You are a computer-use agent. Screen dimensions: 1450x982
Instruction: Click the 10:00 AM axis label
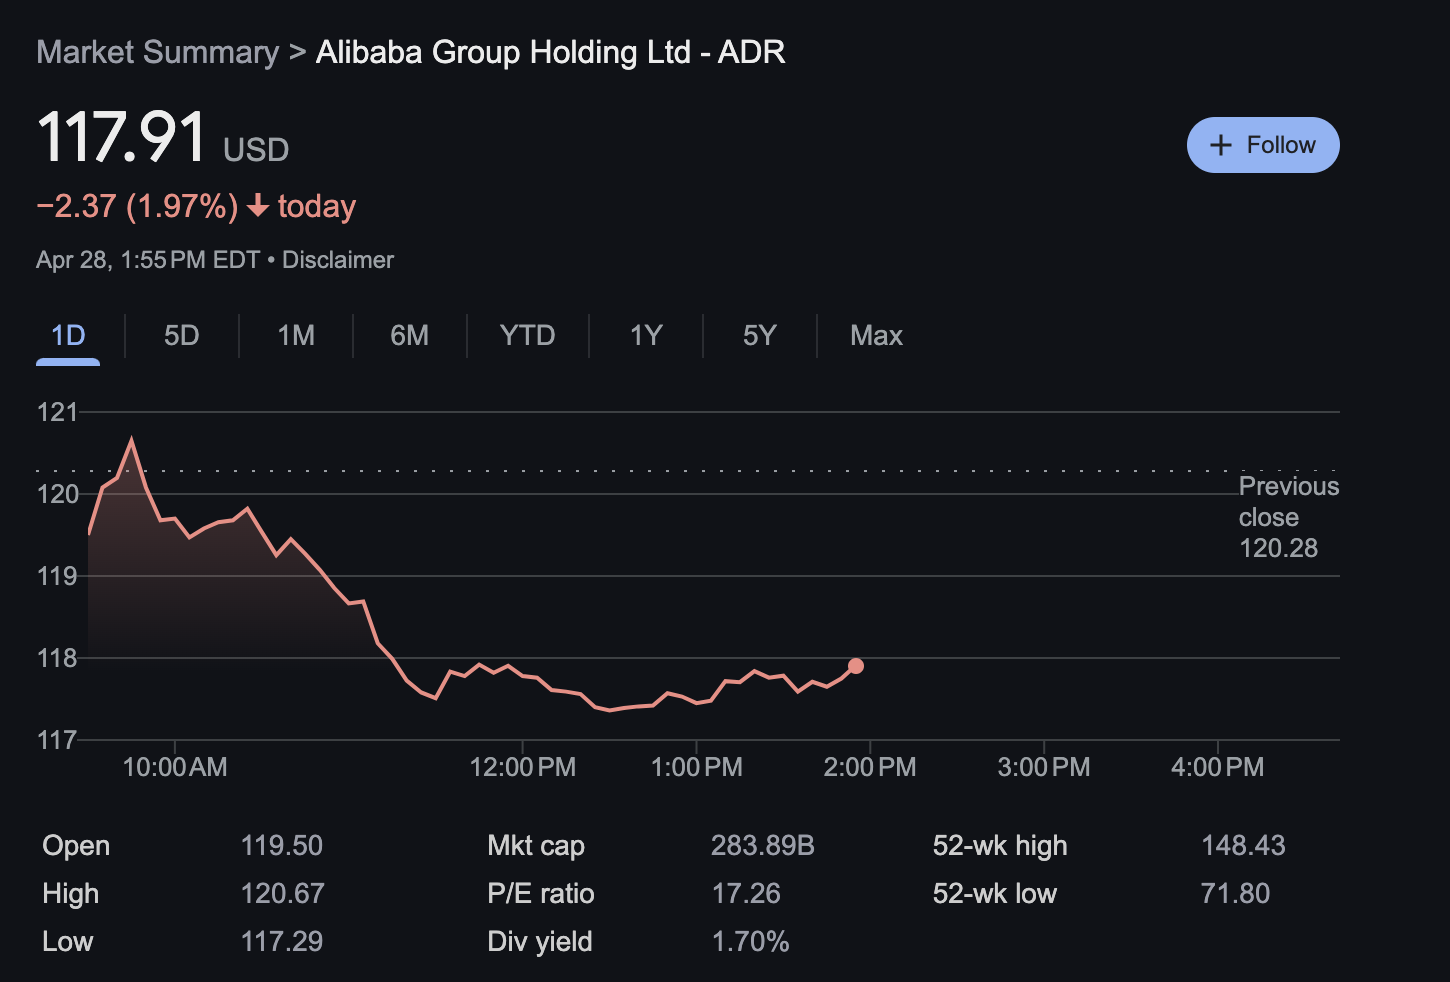click(x=175, y=767)
